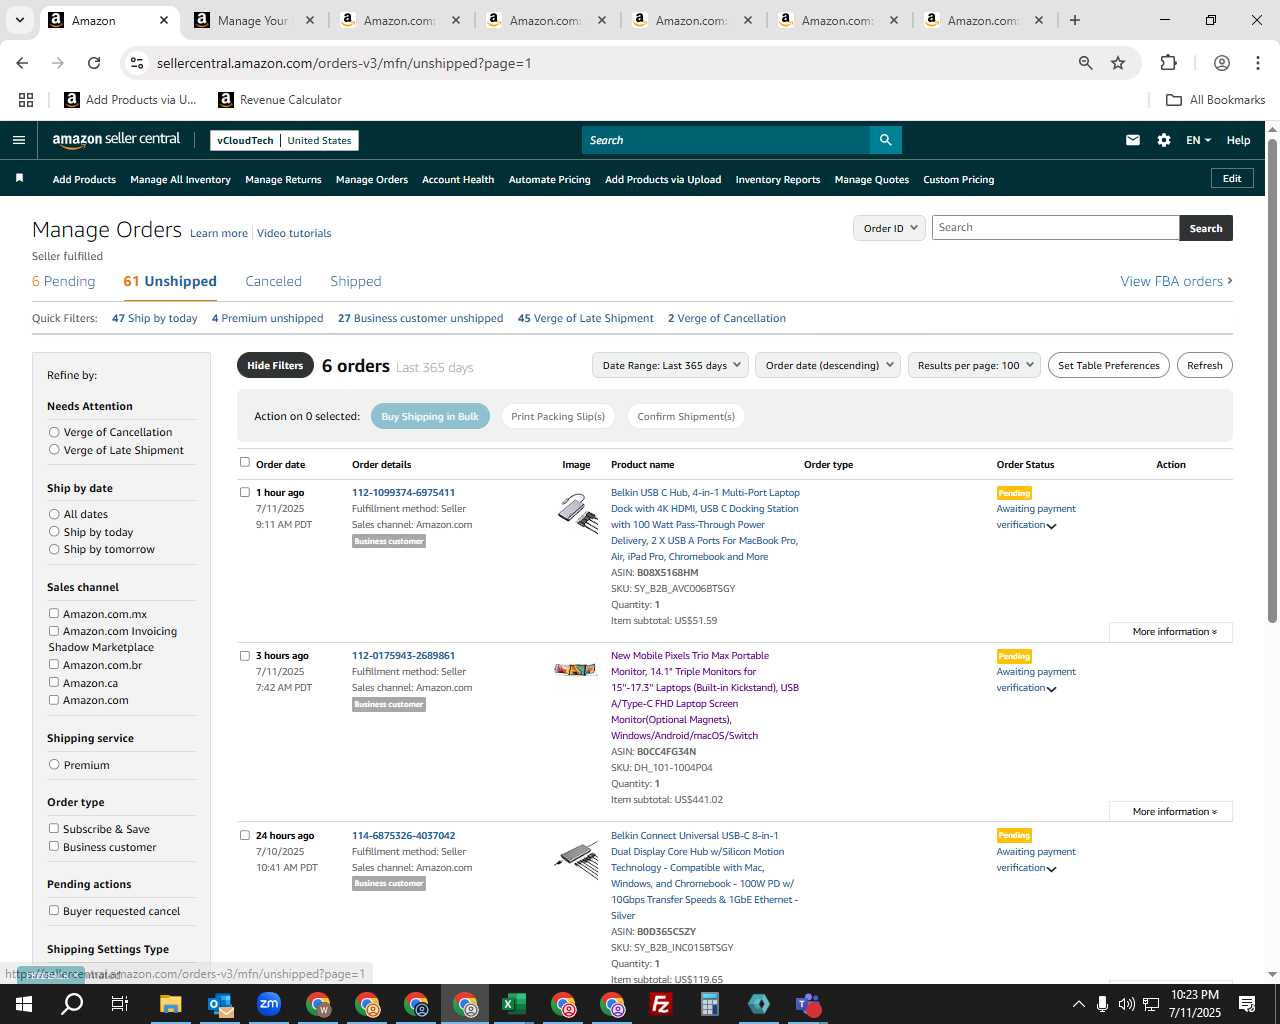Screen dimensions: 1280x1024
Task: Open Results per page dropdown
Action: 974,365
